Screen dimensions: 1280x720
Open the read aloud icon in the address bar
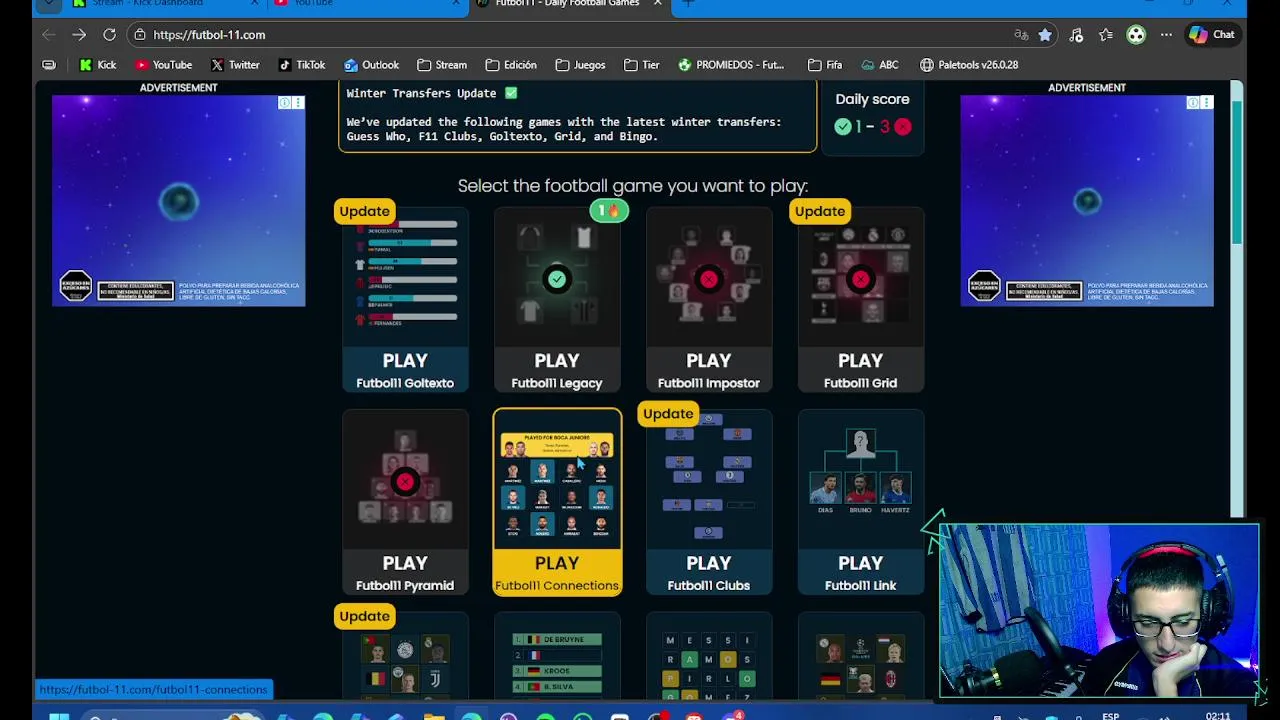click(x=1021, y=35)
